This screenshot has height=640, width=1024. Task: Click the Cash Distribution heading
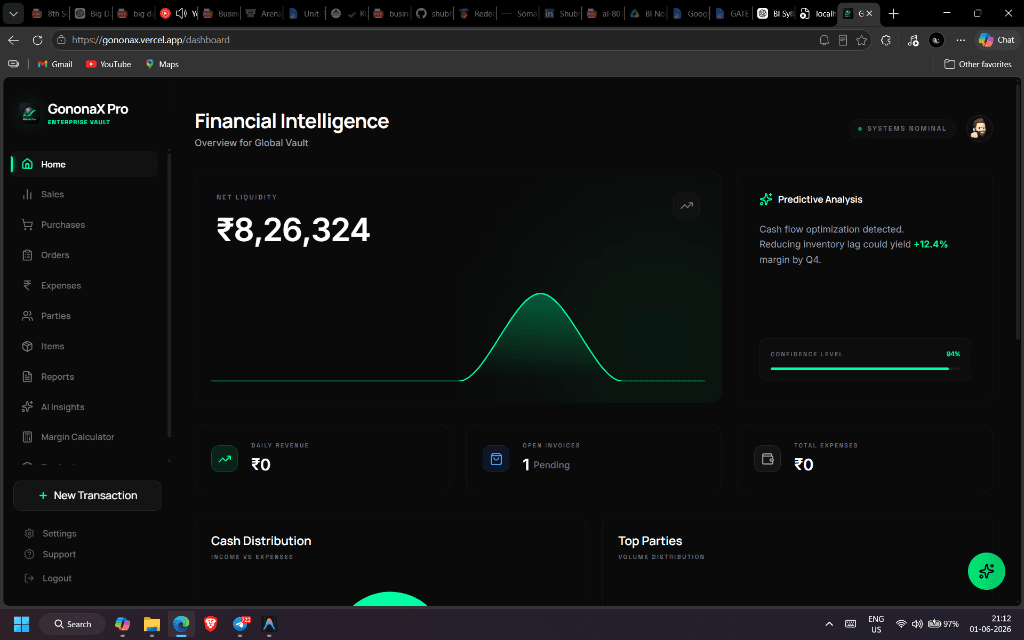261,541
